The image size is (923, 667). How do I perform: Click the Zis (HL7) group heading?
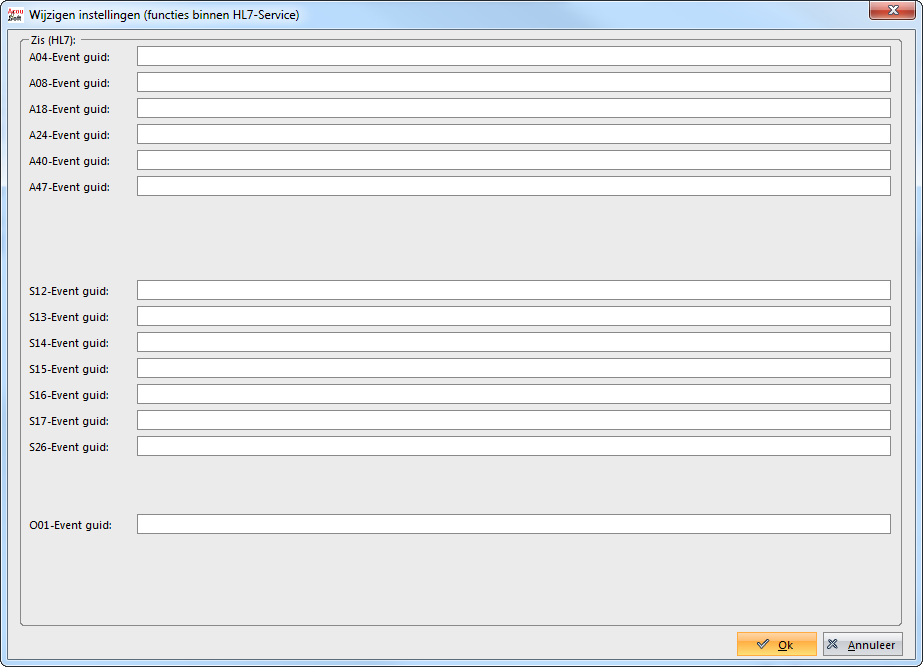click(x=53, y=40)
